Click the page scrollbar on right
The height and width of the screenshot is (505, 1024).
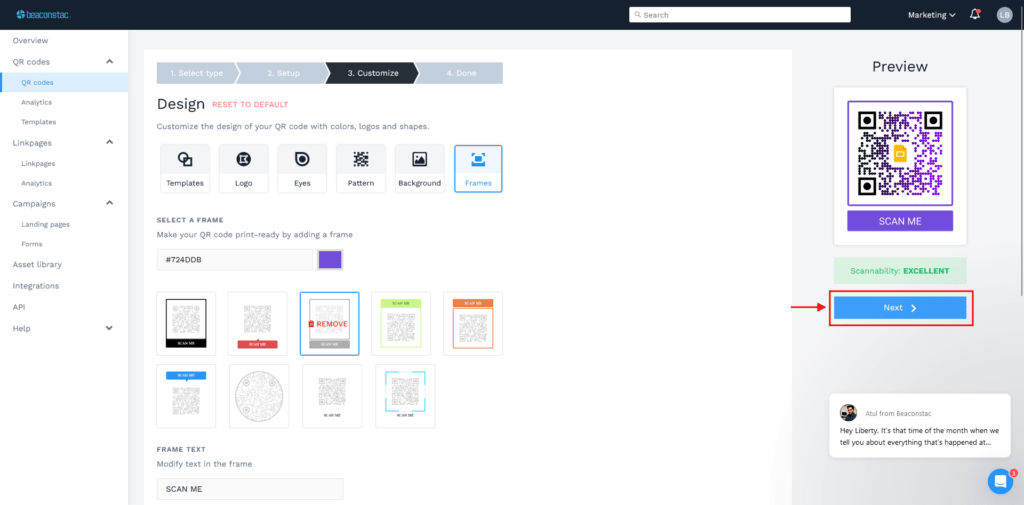1021,163
